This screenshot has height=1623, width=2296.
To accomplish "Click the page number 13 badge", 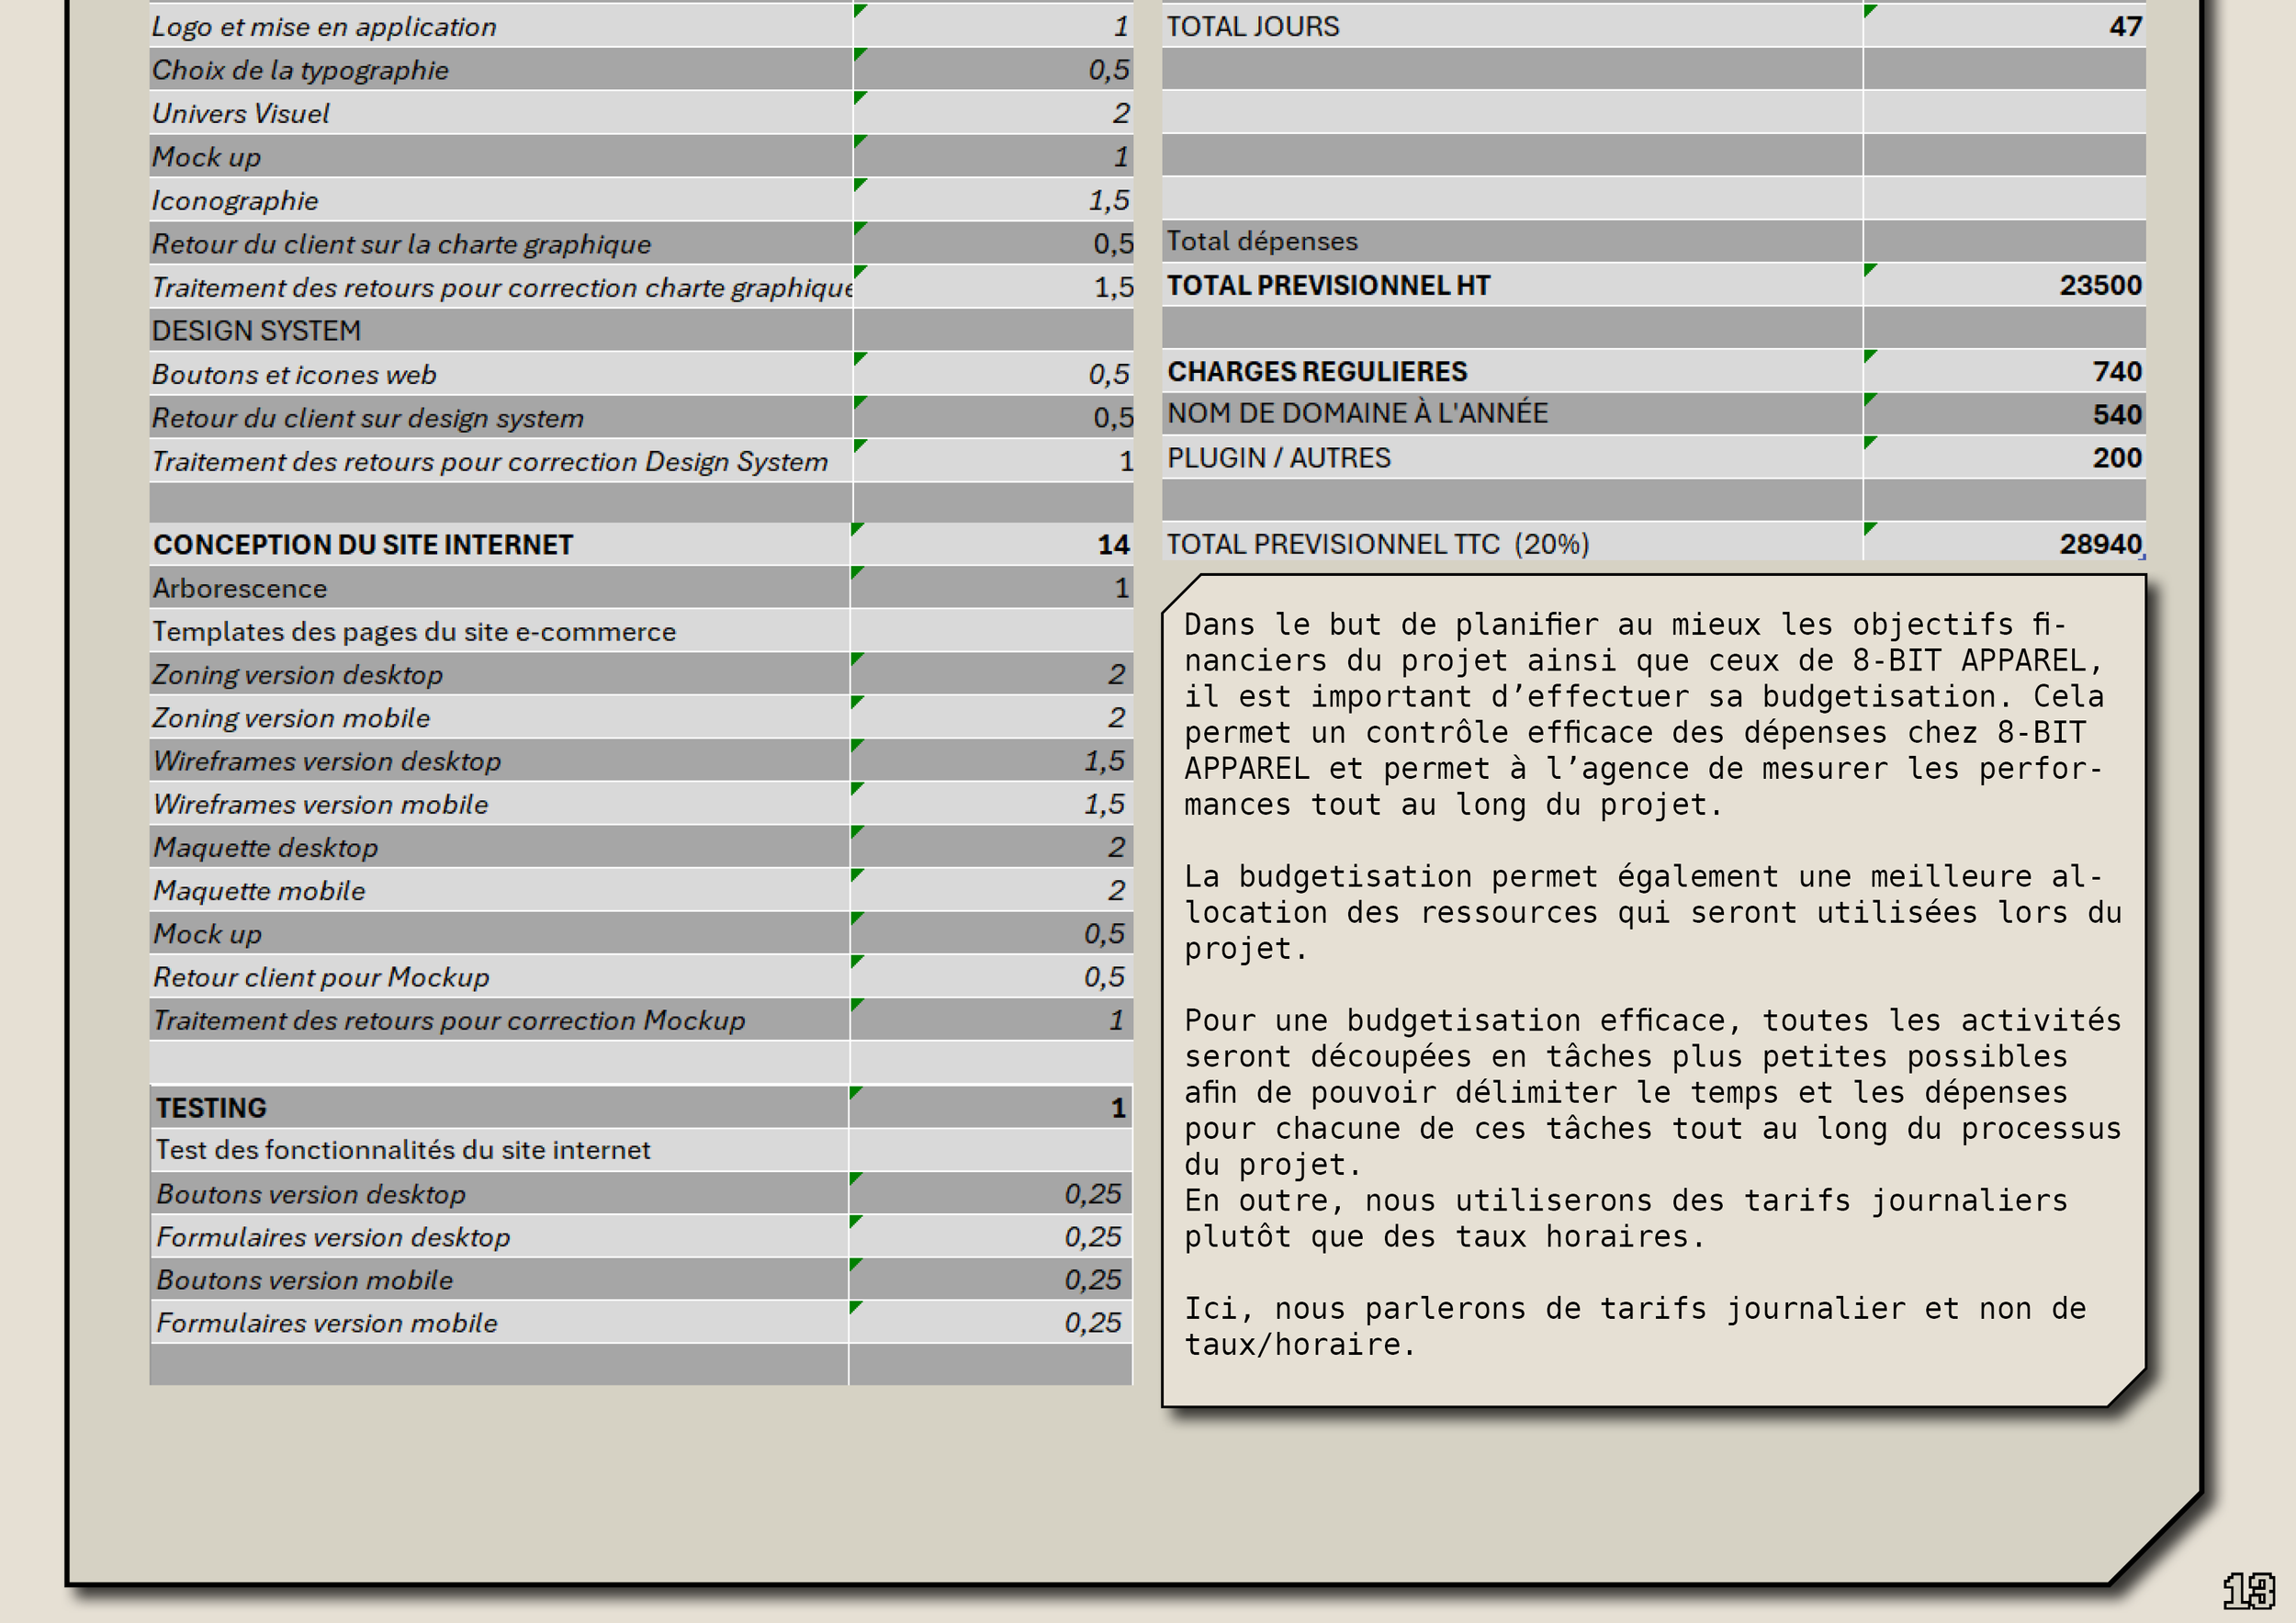I will coord(2248,1590).
